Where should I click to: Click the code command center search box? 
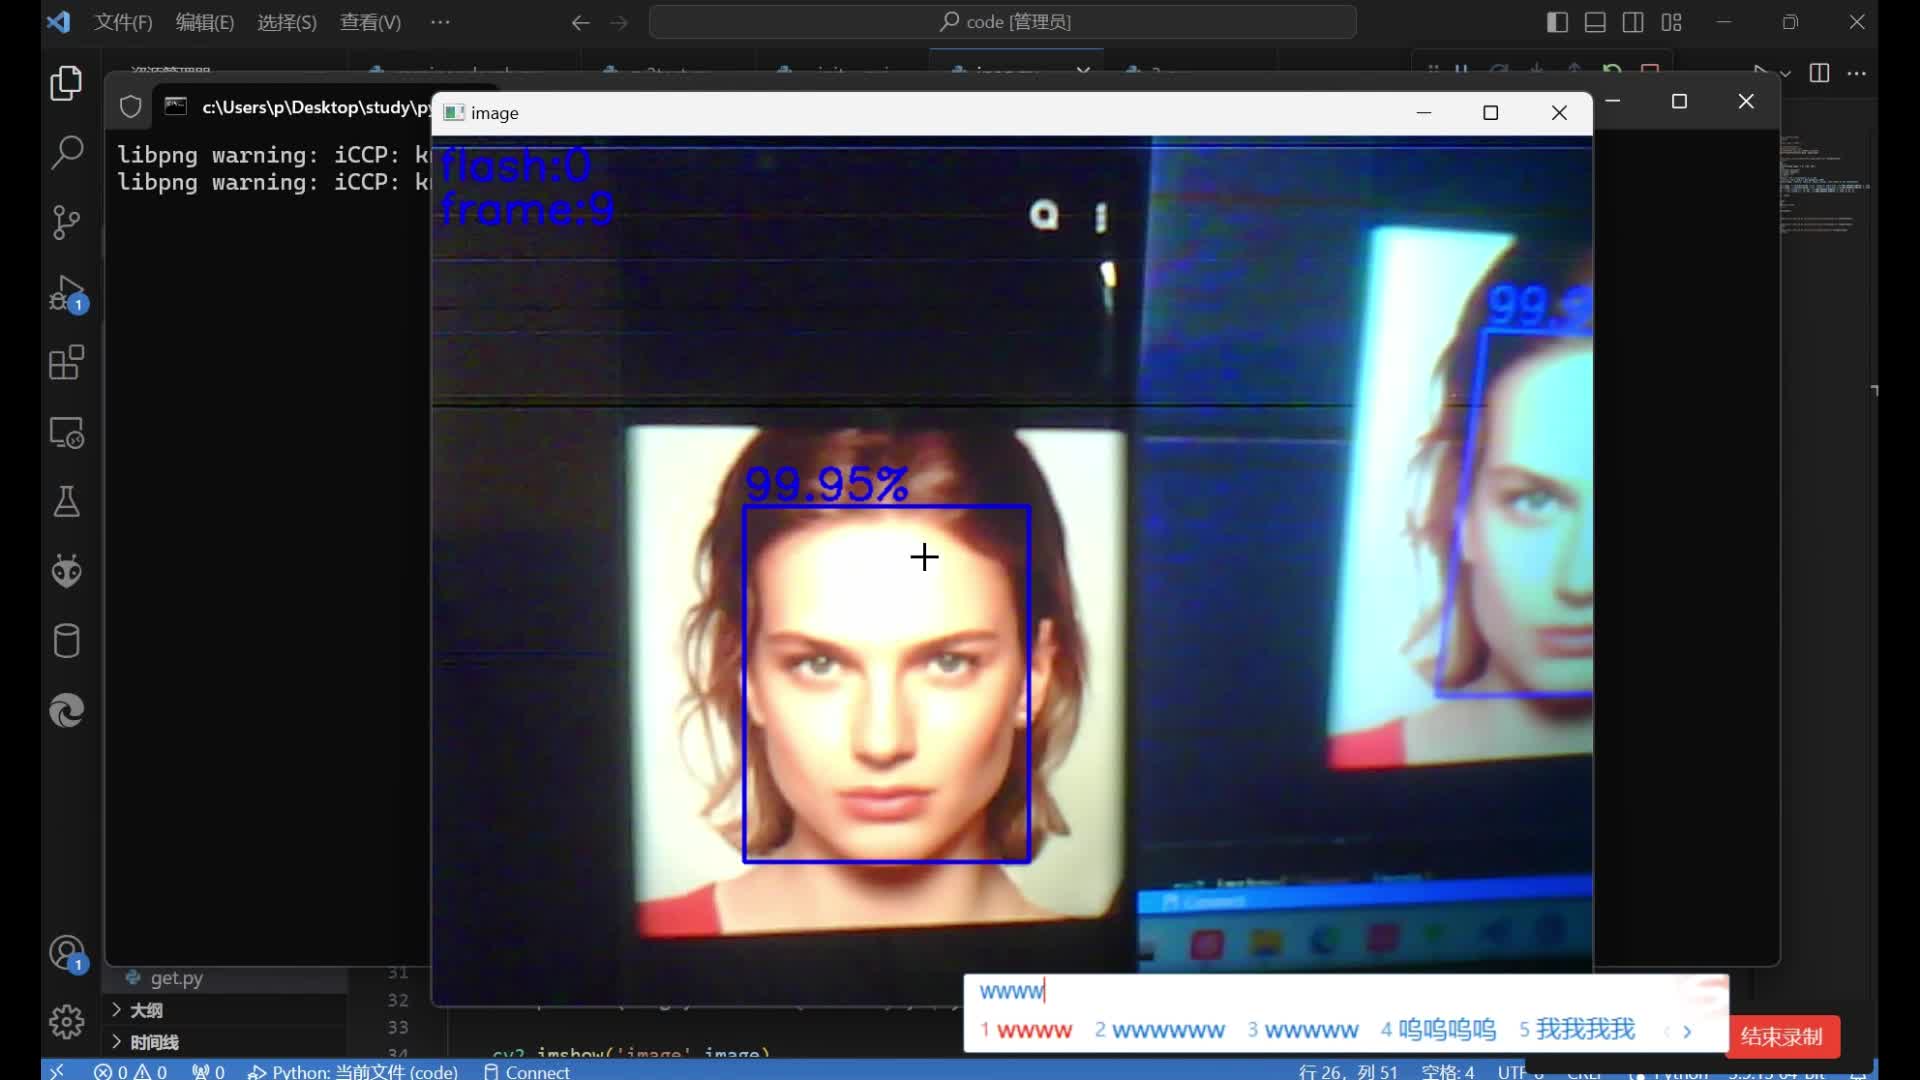1003,22
